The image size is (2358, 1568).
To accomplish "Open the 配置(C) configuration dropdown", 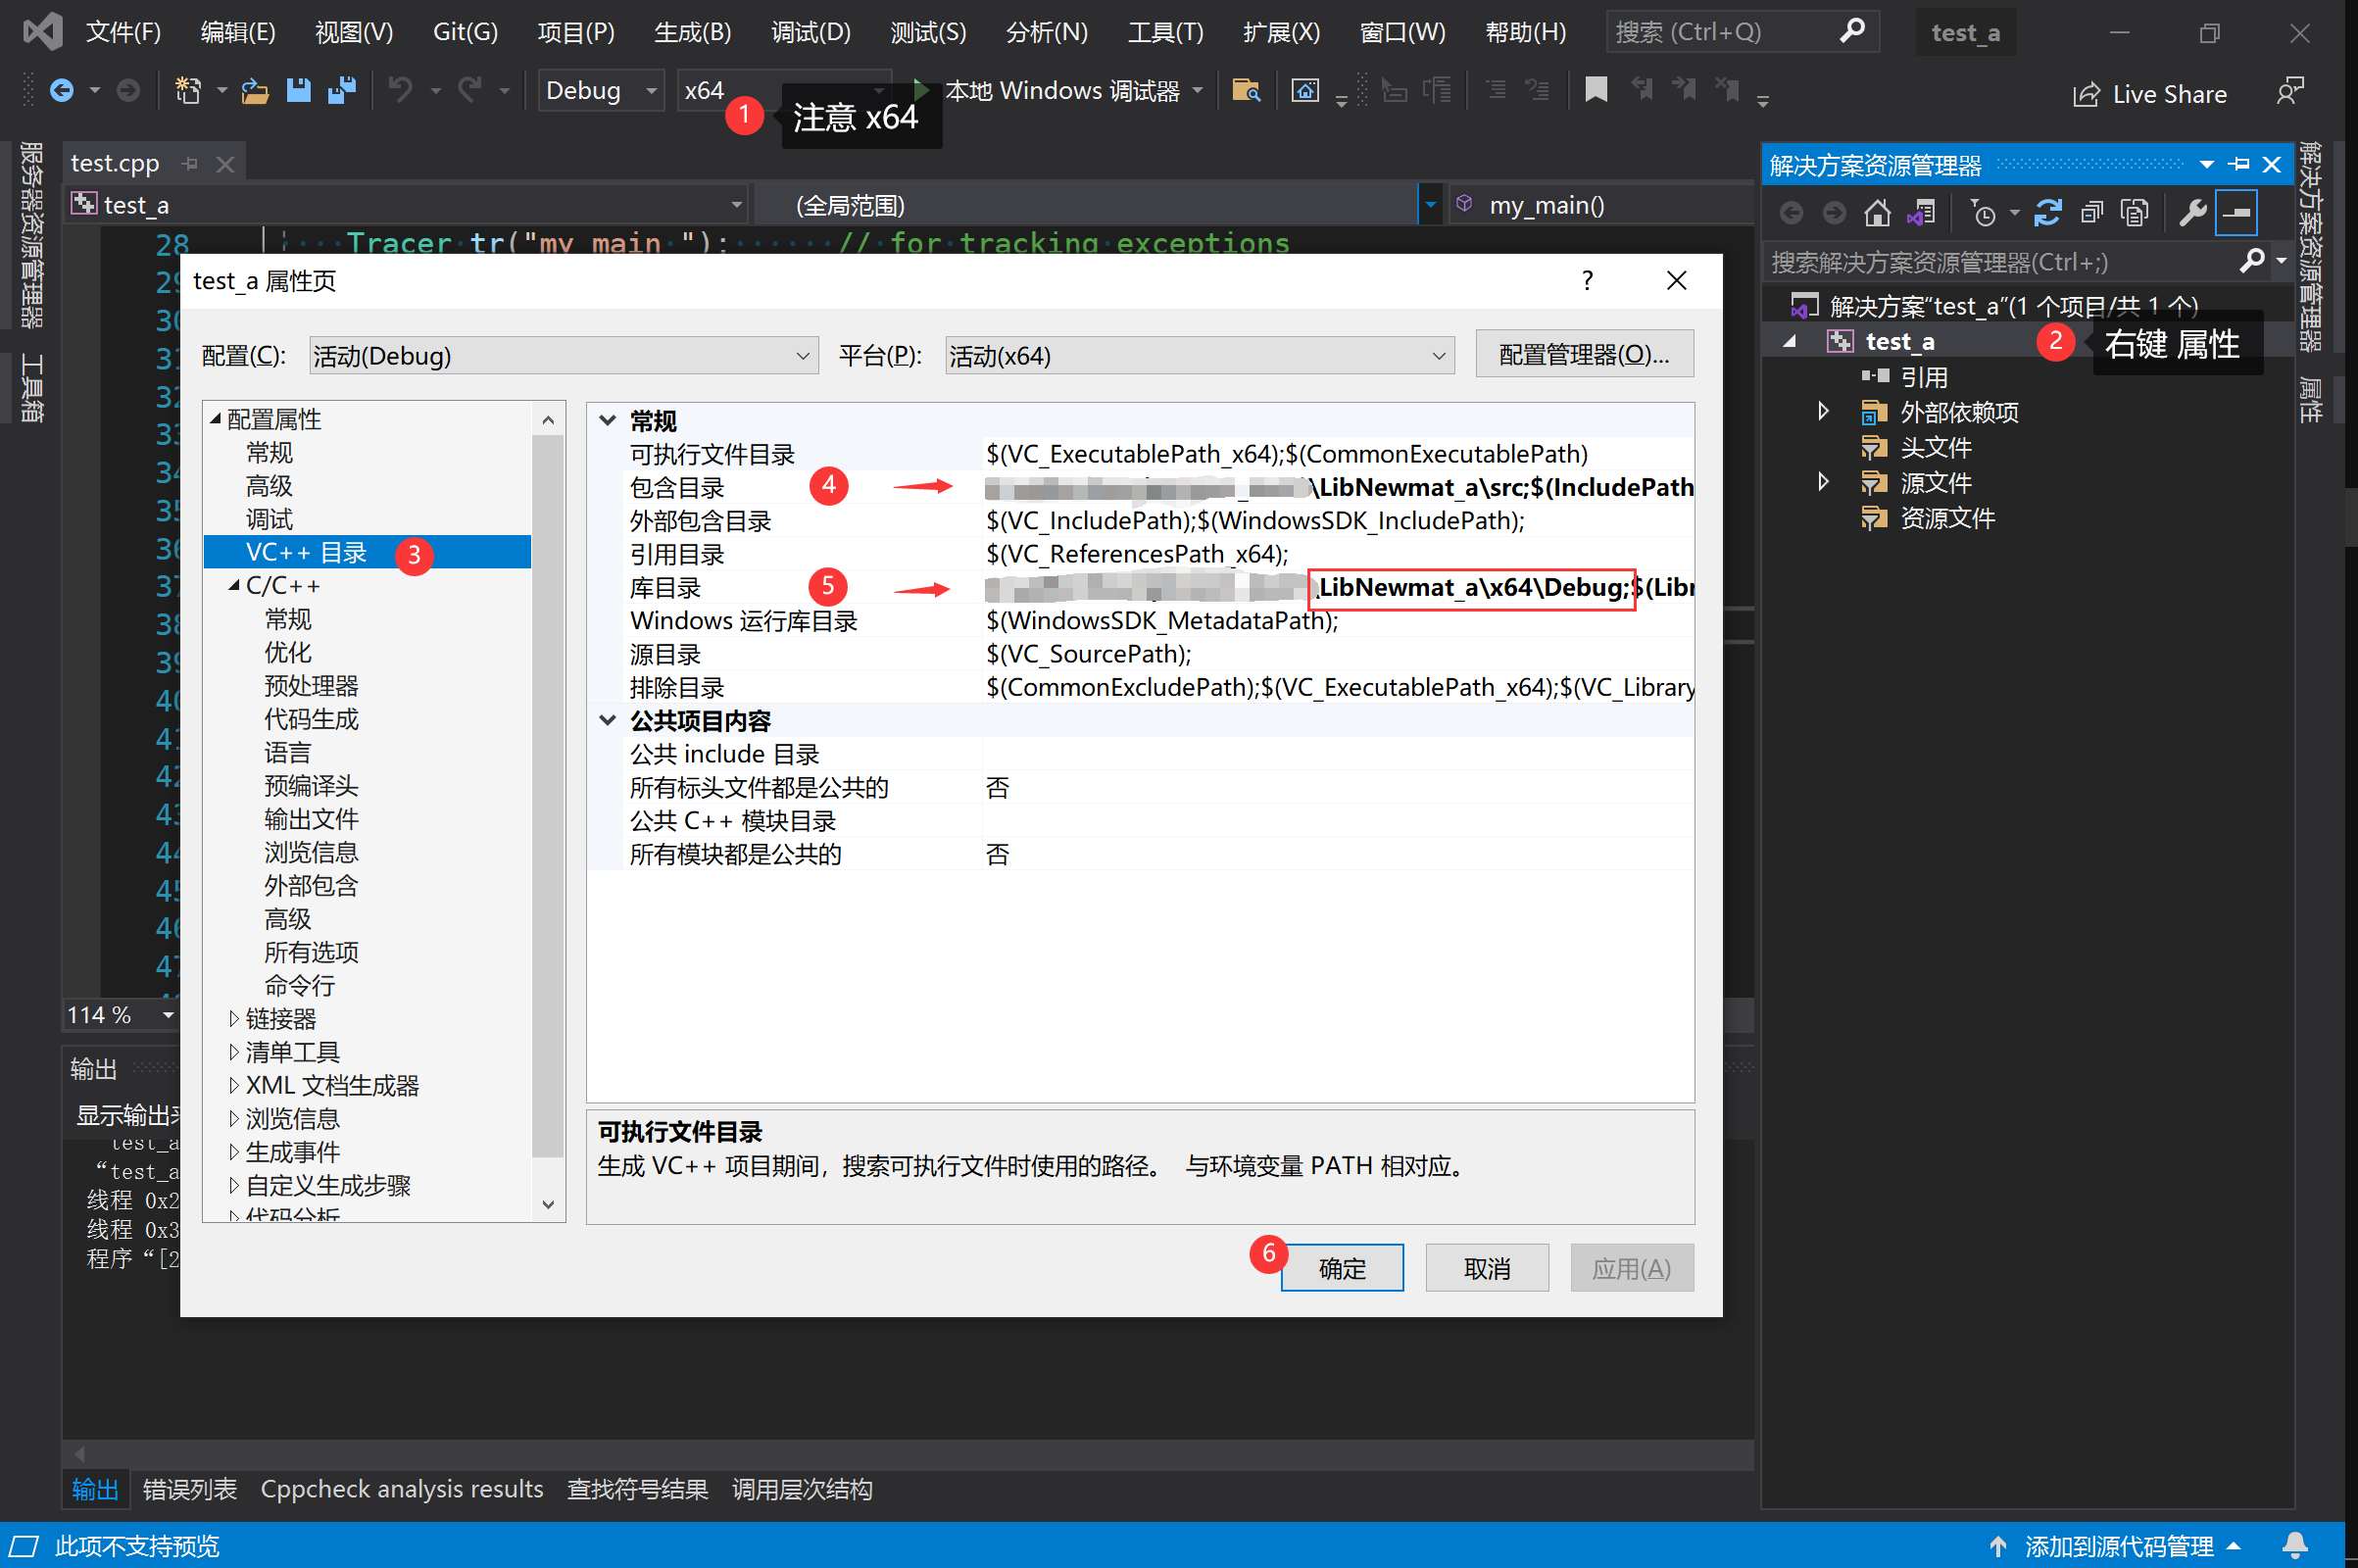I will (564, 356).
